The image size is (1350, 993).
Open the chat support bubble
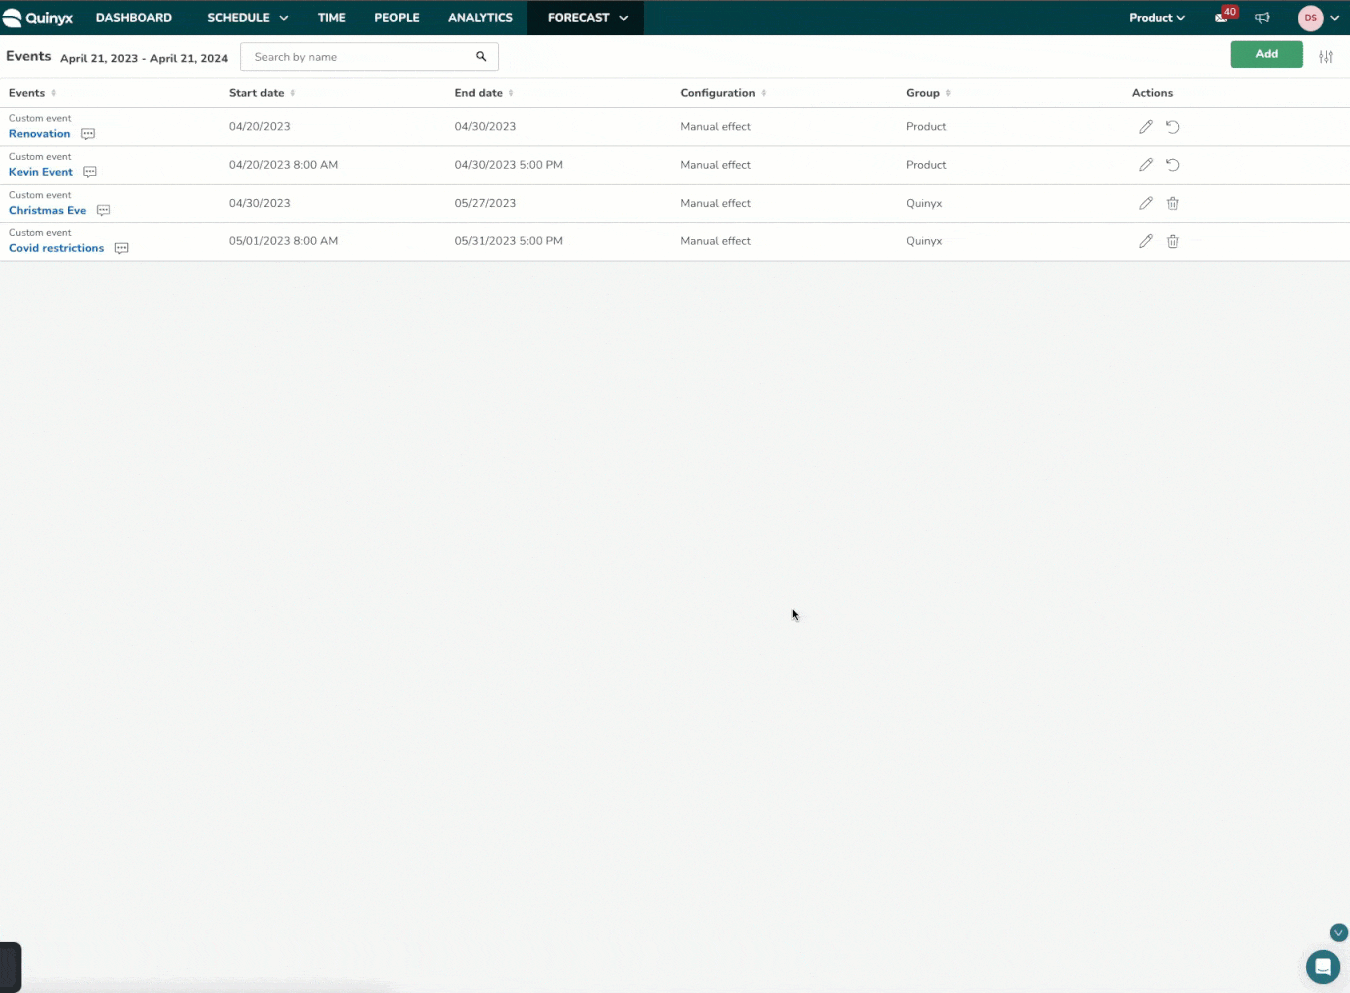coord(1323,967)
